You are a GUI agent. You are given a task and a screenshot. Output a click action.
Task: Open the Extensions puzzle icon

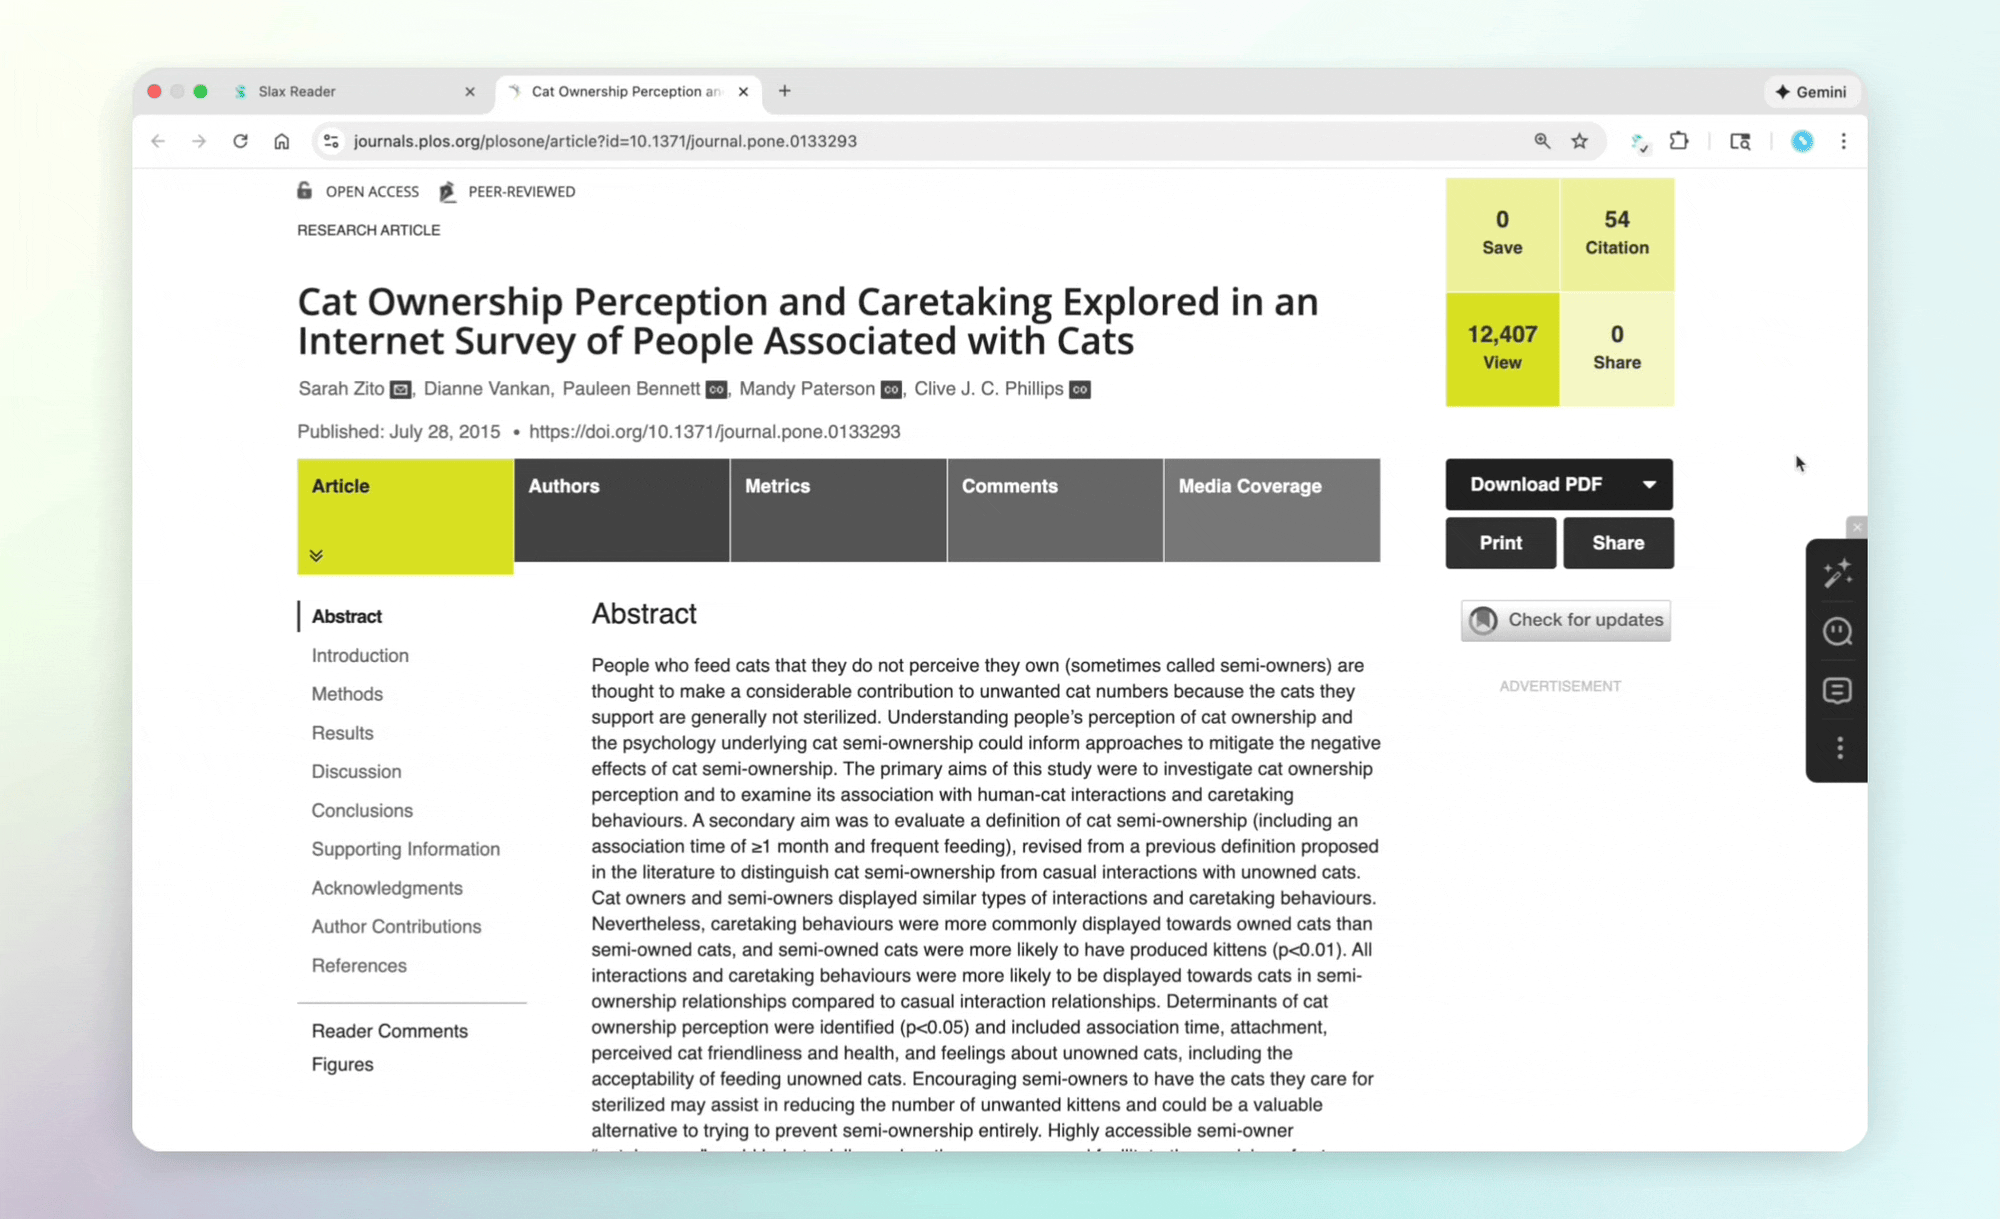click(x=1680, y=141)
